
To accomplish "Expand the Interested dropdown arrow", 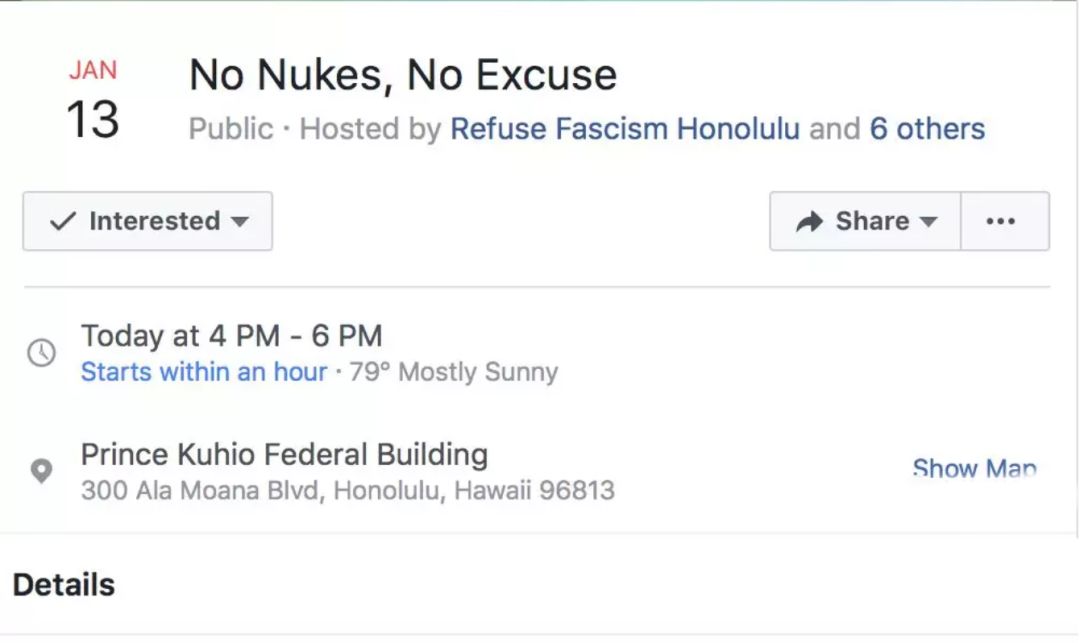I will [x=240, y=222].
